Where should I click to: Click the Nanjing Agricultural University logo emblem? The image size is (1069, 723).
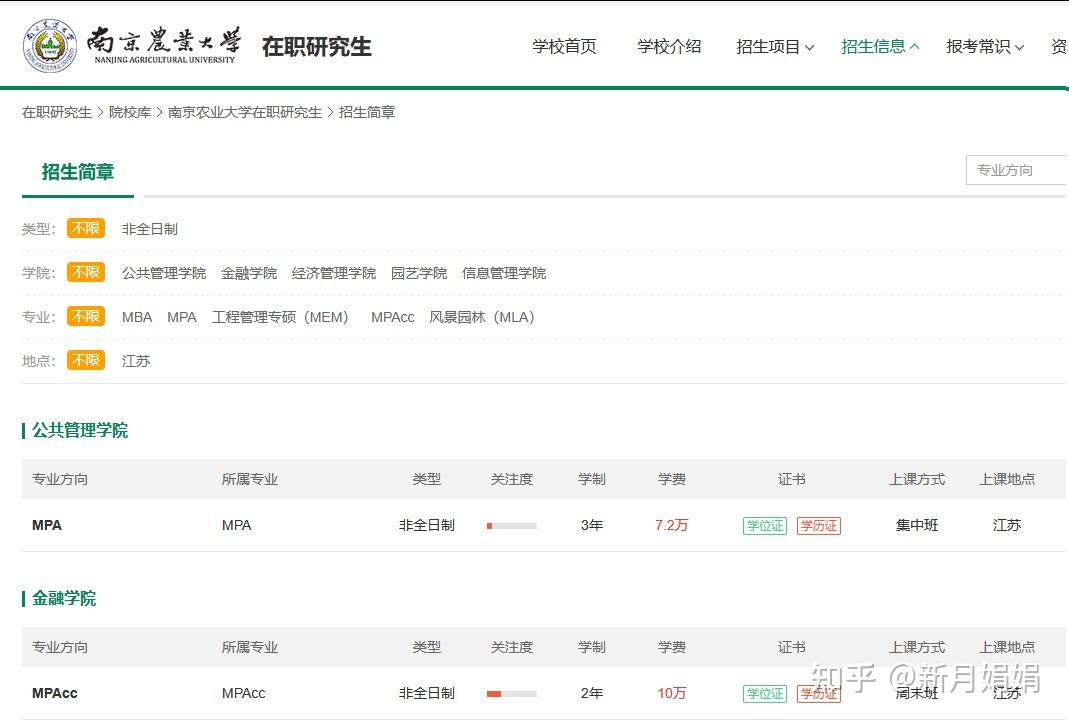pyautogui.click(x=50, y=45)
